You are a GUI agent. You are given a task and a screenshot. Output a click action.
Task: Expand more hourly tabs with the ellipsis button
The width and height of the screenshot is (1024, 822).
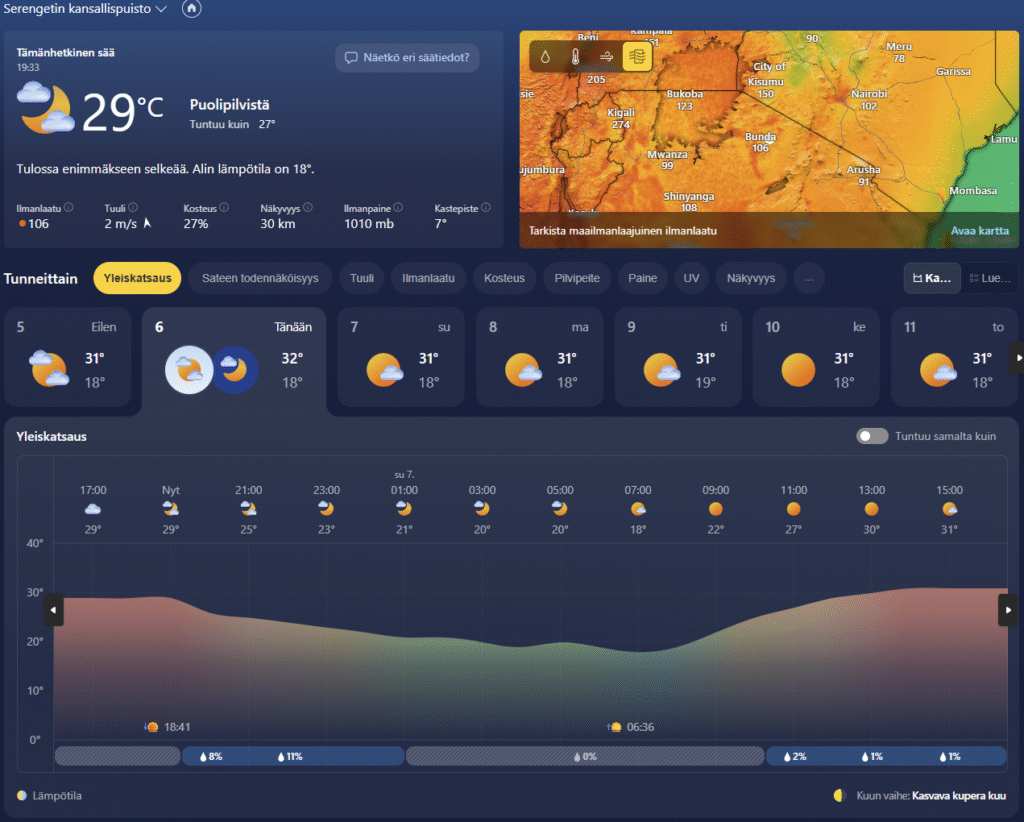pos(809,278)
